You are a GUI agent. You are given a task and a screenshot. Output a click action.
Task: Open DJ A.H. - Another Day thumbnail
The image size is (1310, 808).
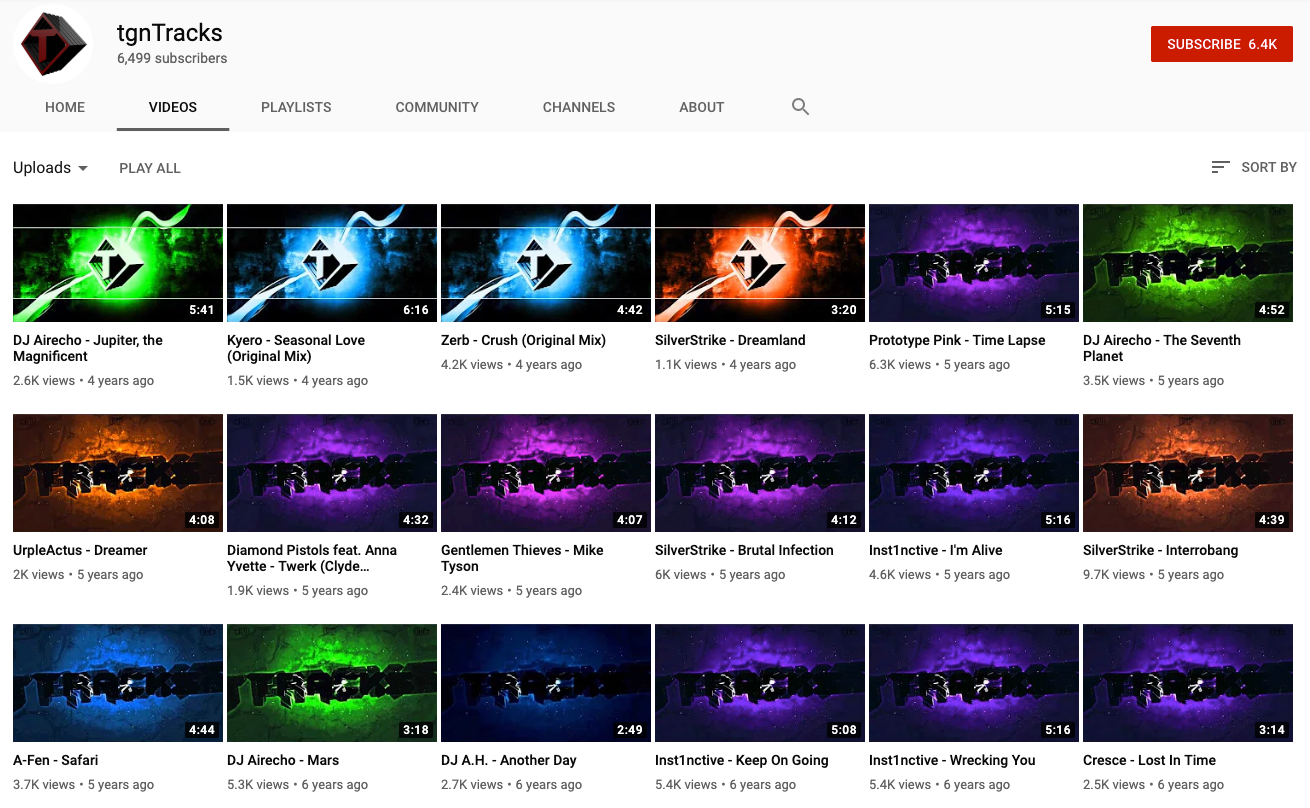click(546, 683)
